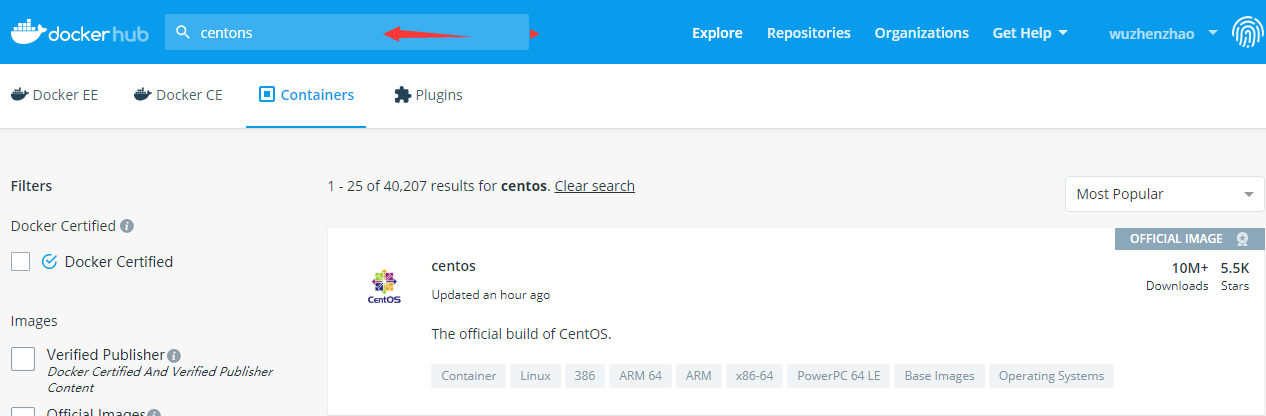The height and width of the screenshot is (416, 1266).
Task: Enable the Verified Publisher checkbox
Action: 23,359
